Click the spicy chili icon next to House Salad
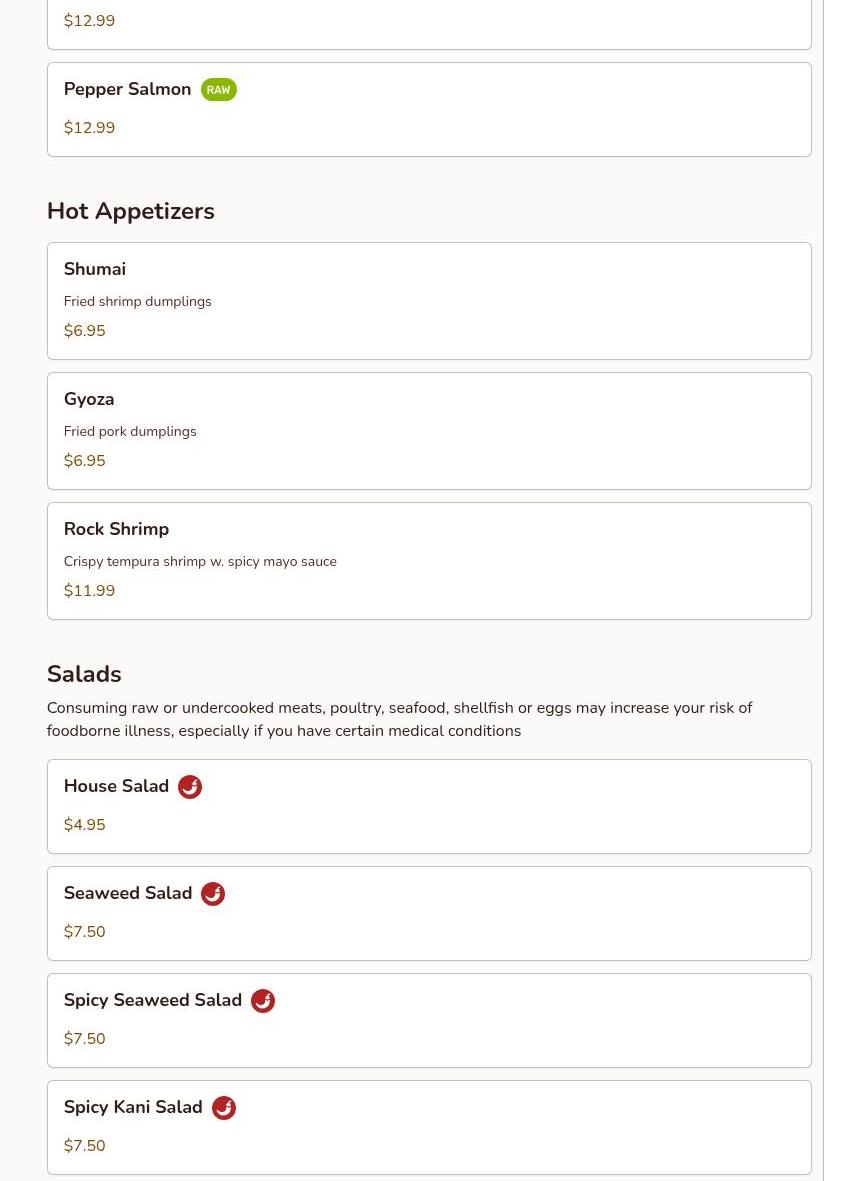Viewport: 844px width, 1181px height. [x=190, y=787]
